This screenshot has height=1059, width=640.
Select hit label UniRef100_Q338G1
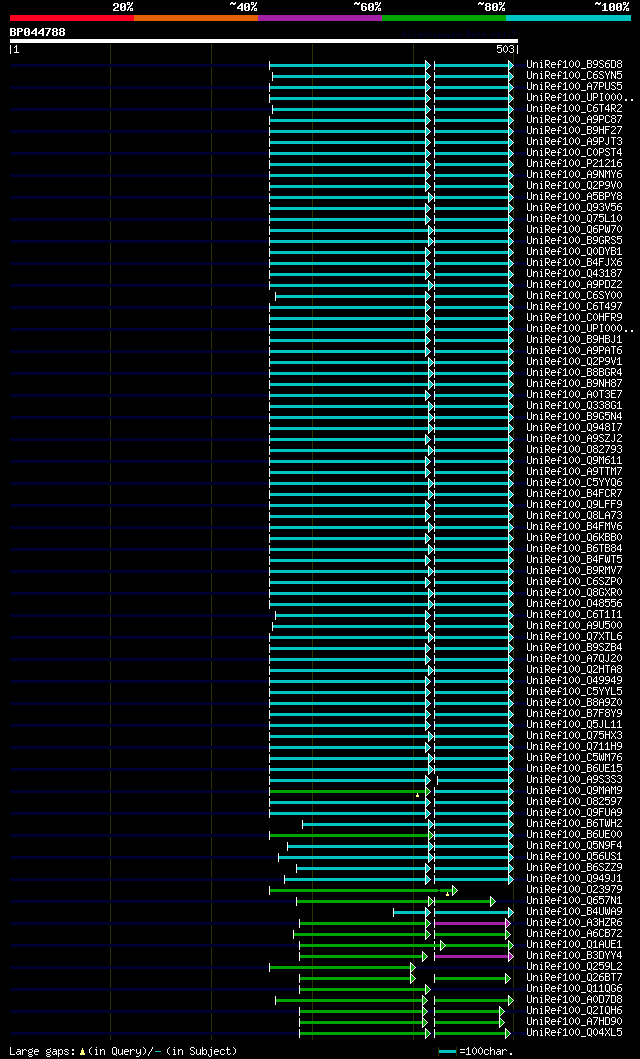pos(575,406)
